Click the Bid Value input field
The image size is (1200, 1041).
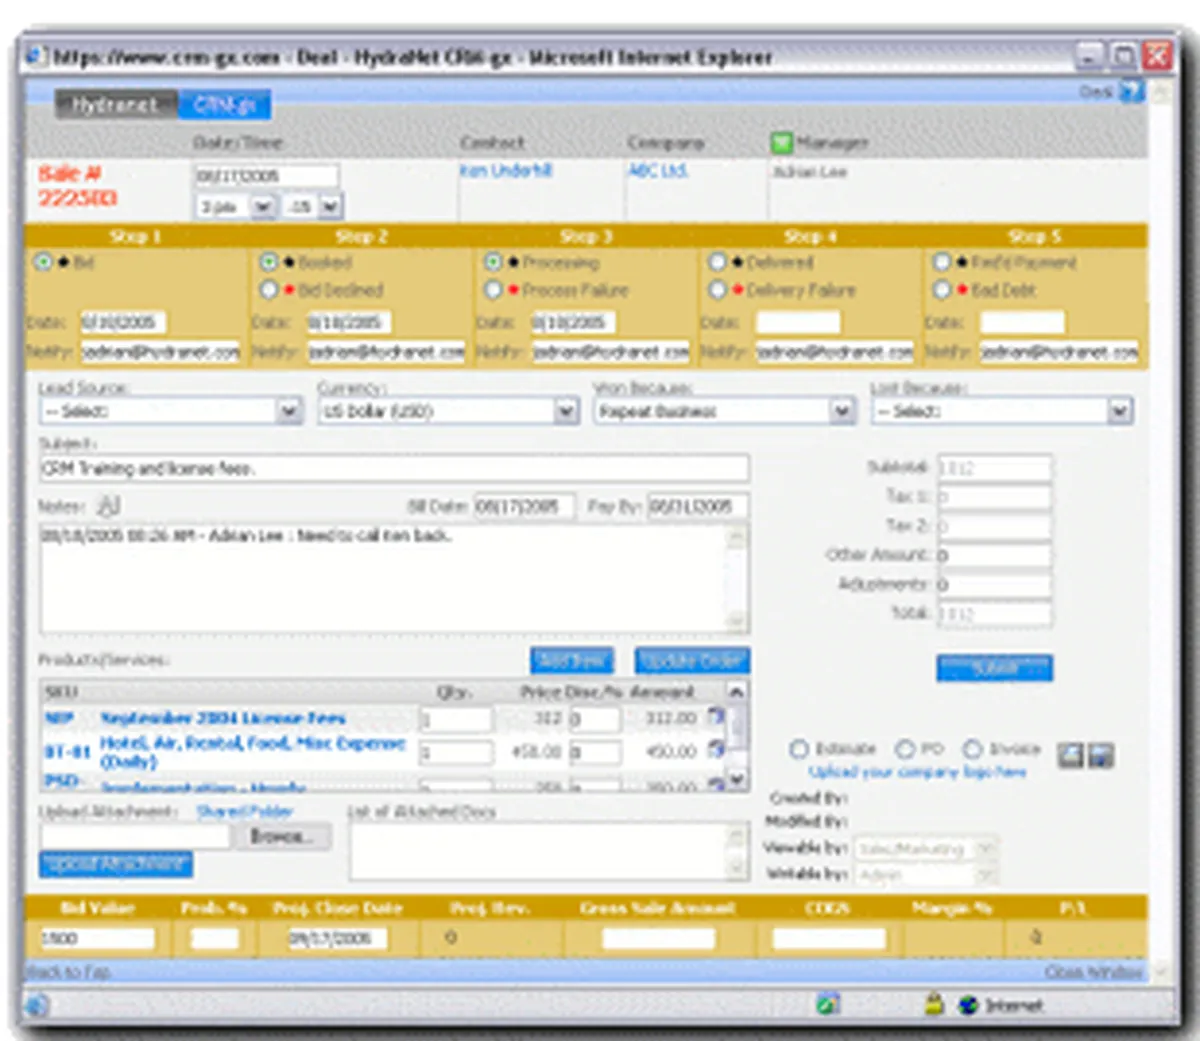pyautogui.click(x=97, y=938)
